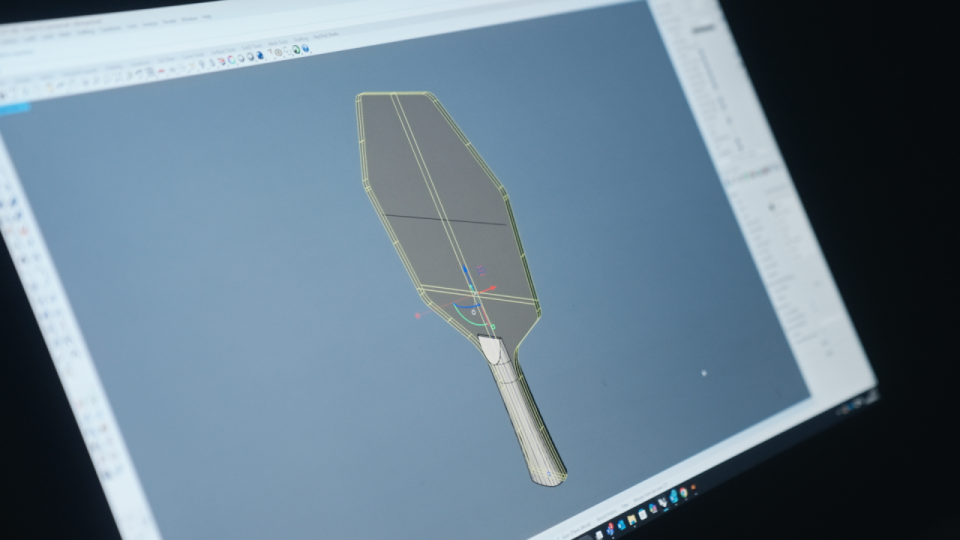Click the blue Help globe toolbar icon
960x540 pixels.
point(305,48)
